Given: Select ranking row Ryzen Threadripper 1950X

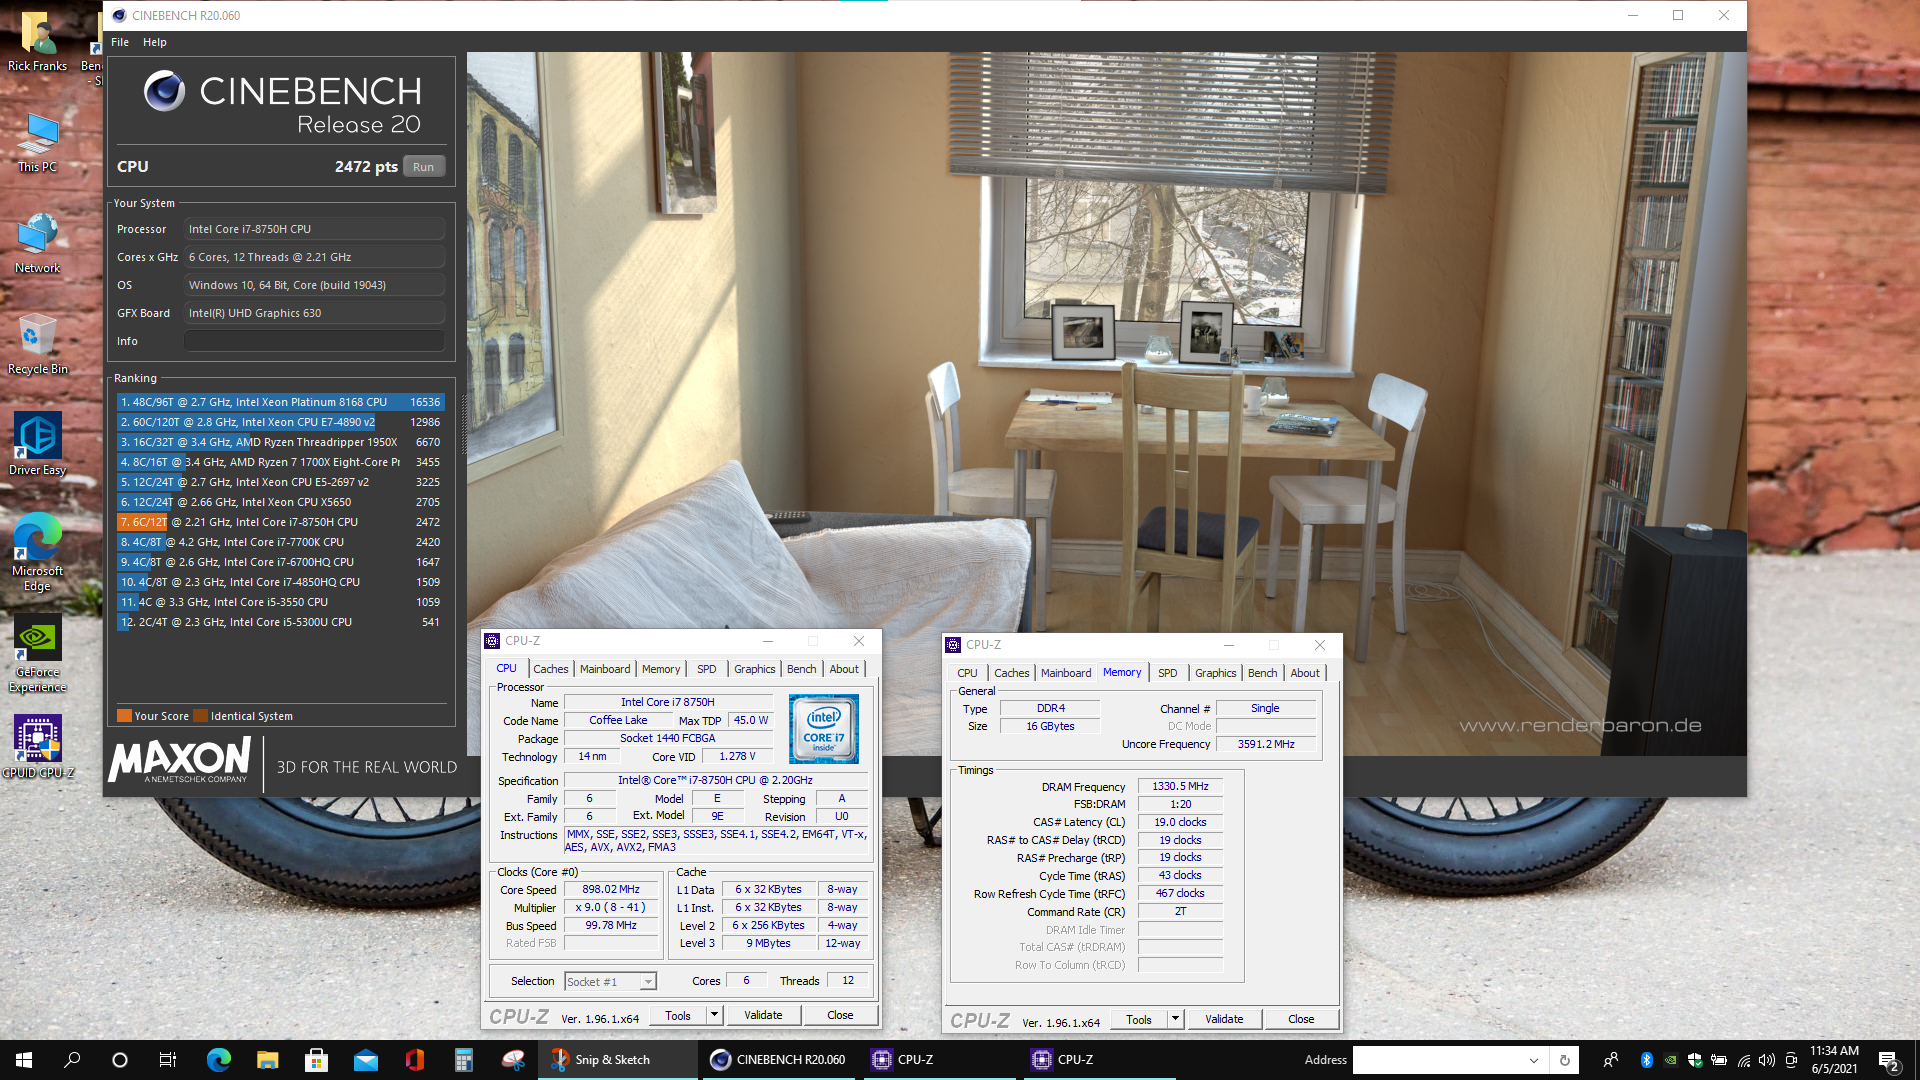Looking at the screenshot, I should click(280, 442).
